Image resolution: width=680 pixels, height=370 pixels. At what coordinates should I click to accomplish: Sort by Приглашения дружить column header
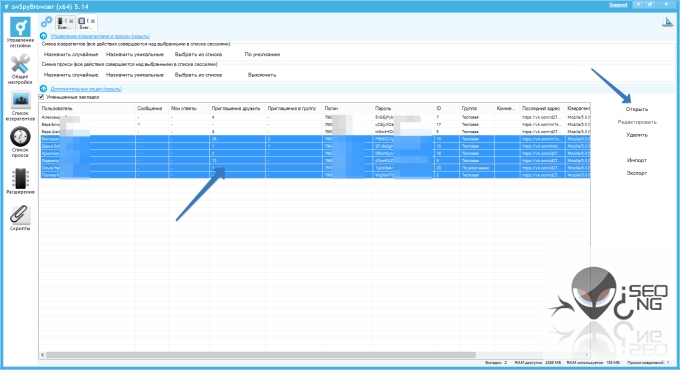pyautogui.click(x=237, y=108)
